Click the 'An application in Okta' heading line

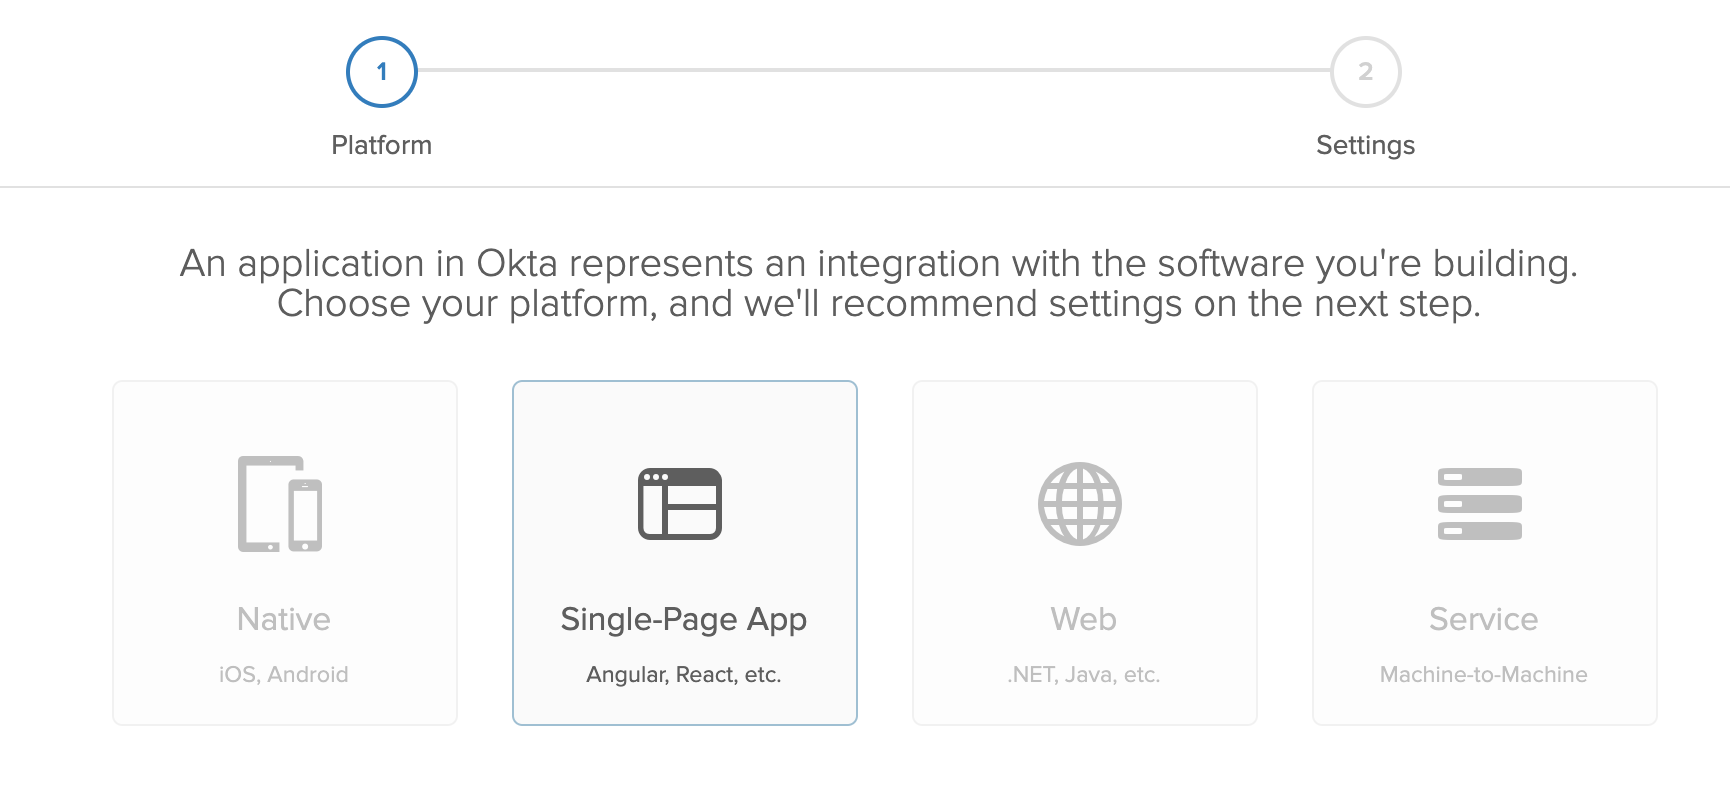(879, 263)
